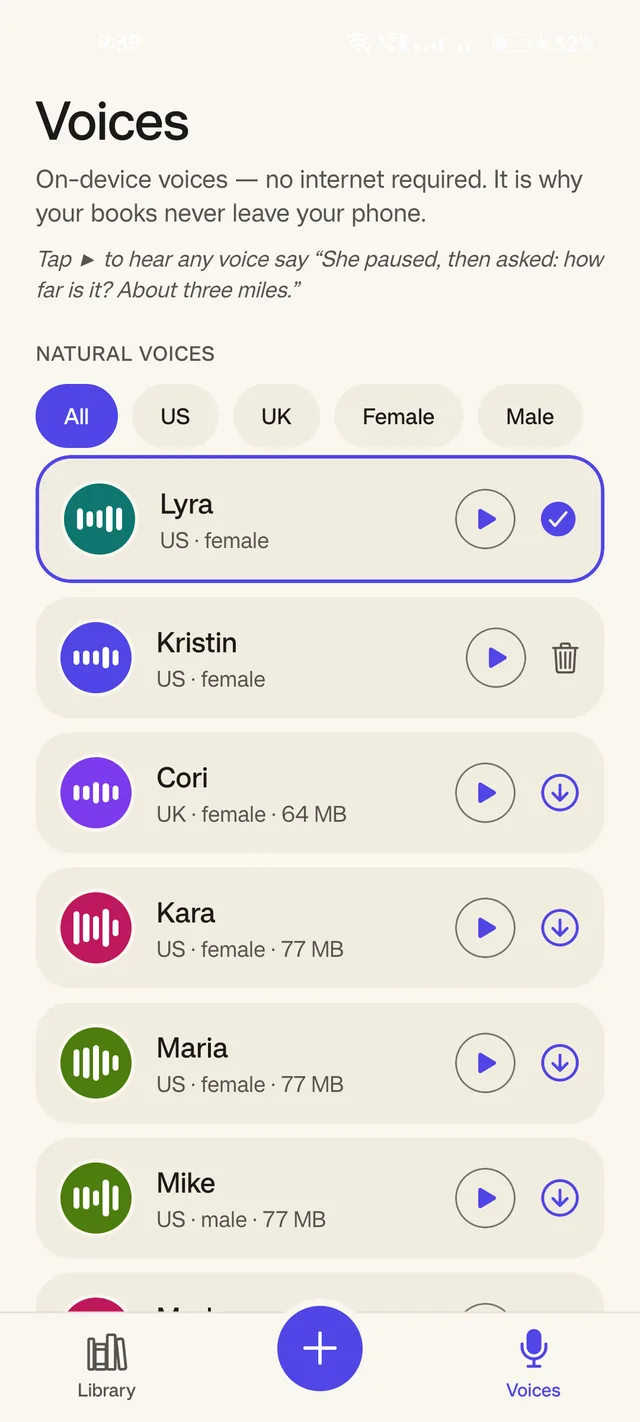640x1422 pixels.
Task: Select the Kristin voice name
Action: pos(197,643)
